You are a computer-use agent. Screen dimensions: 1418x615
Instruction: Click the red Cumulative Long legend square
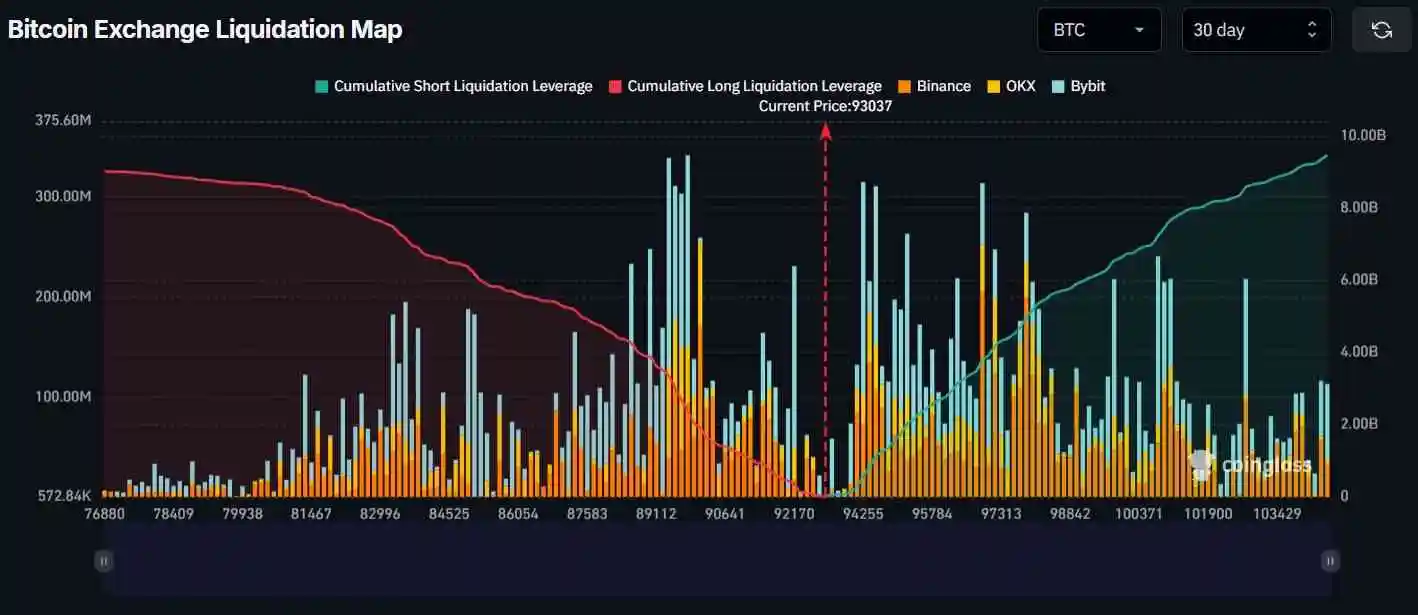point(614,86)
